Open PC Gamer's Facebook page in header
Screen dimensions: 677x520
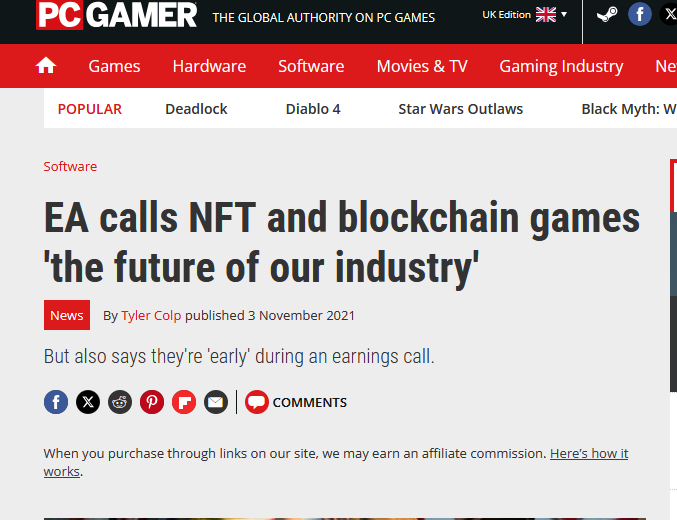tap(639, 15)
